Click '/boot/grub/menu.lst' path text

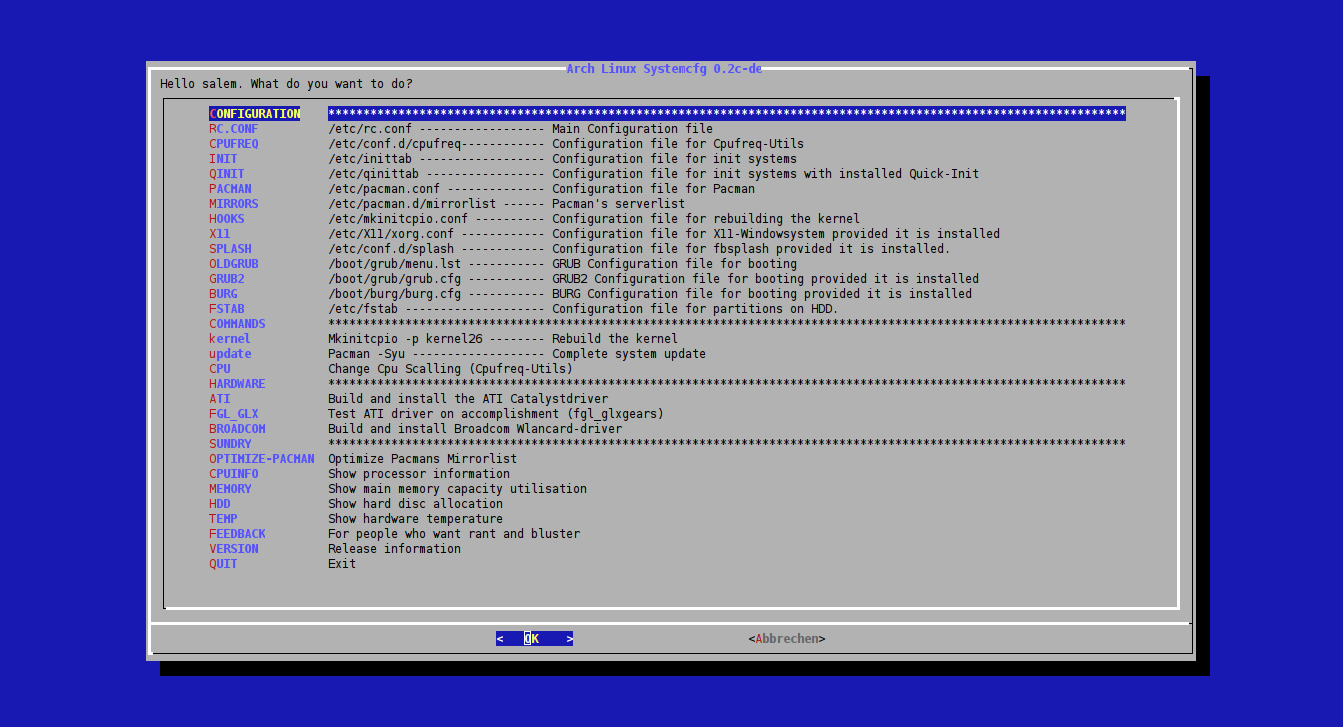coord(394,264)
